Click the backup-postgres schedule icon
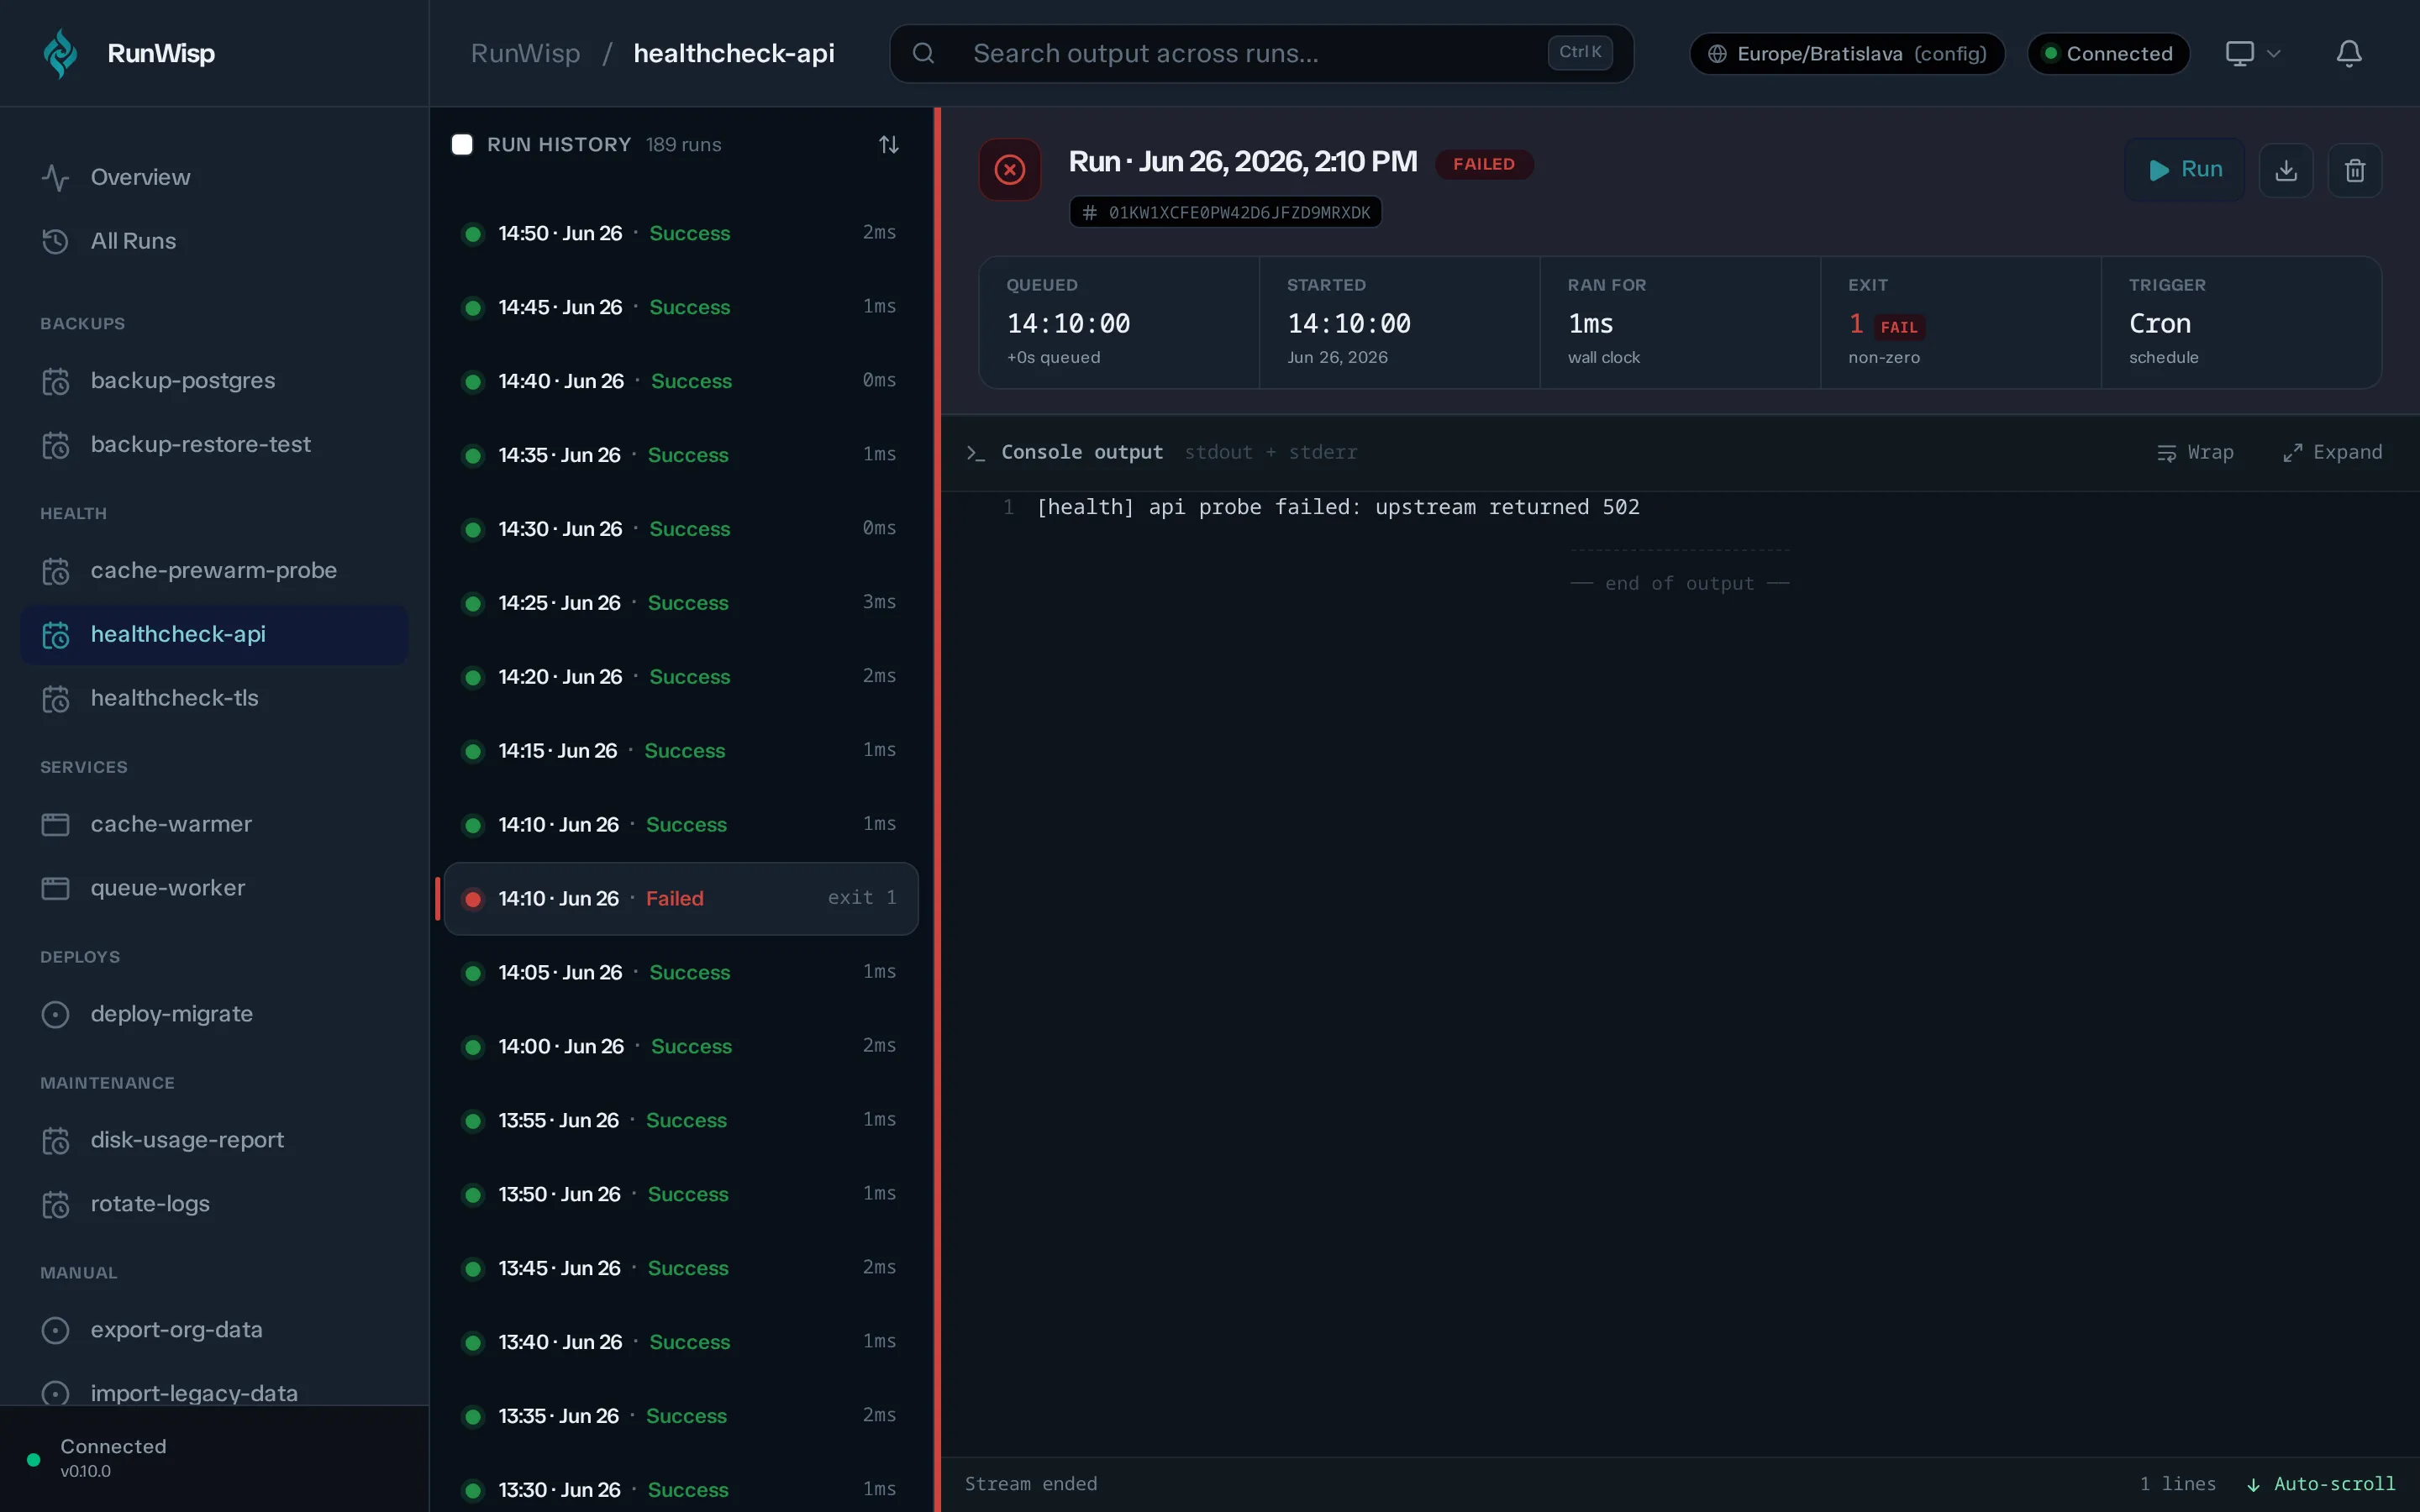Screen dimensions: 2420x1512 tap(55, 381)
